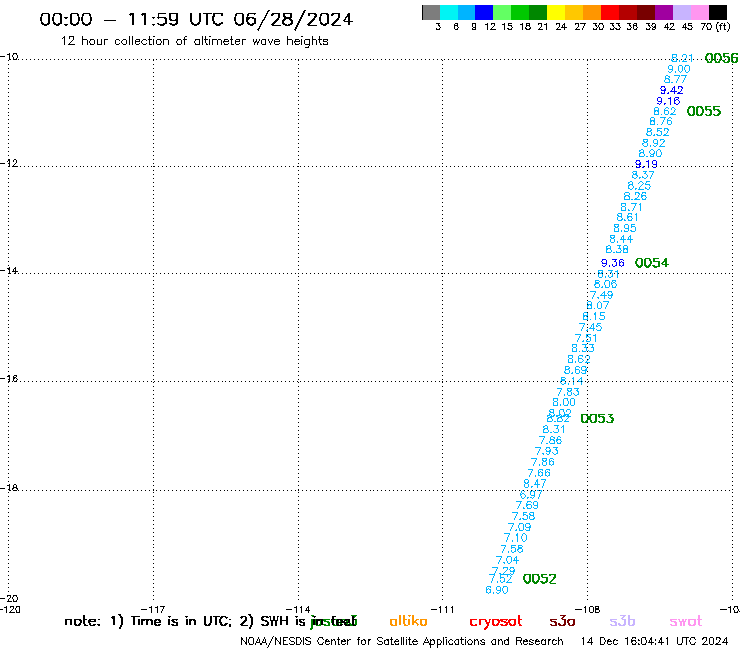Click the wave height value 6.97
The width and height of the screenshot is (740, 650).
531,495
